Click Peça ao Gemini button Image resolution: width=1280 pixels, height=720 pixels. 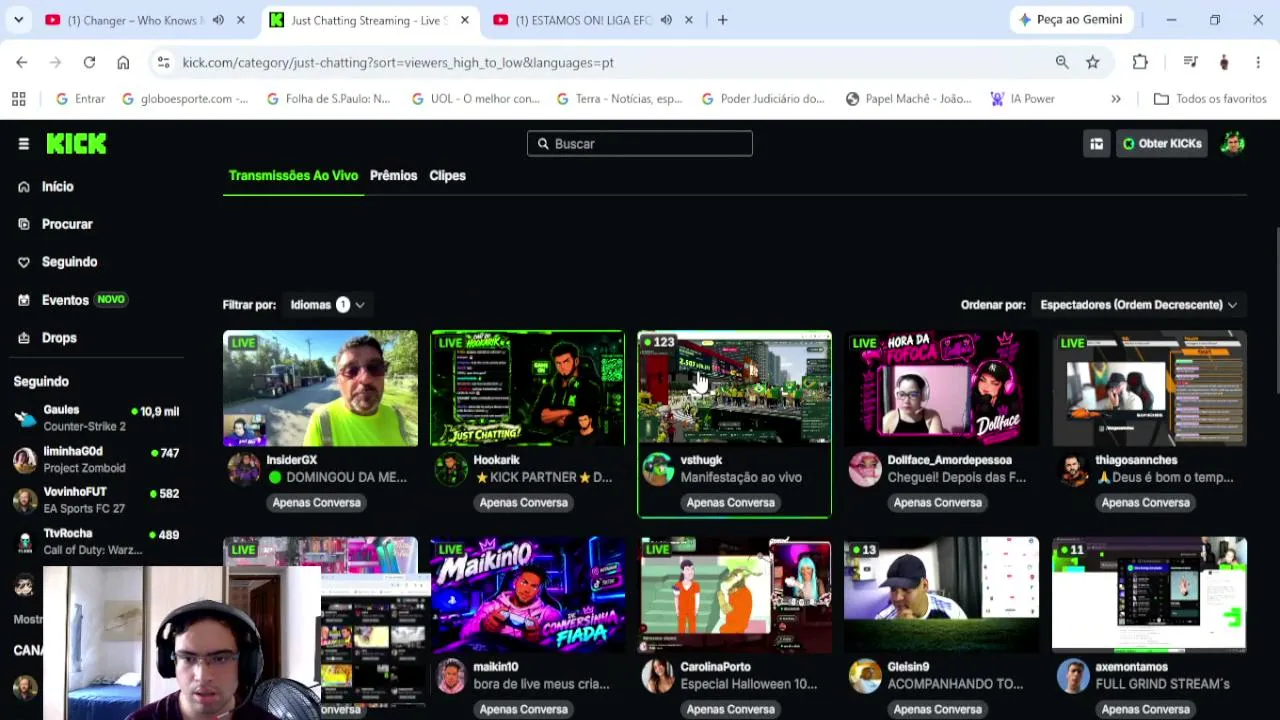(x=1070, y=20)
